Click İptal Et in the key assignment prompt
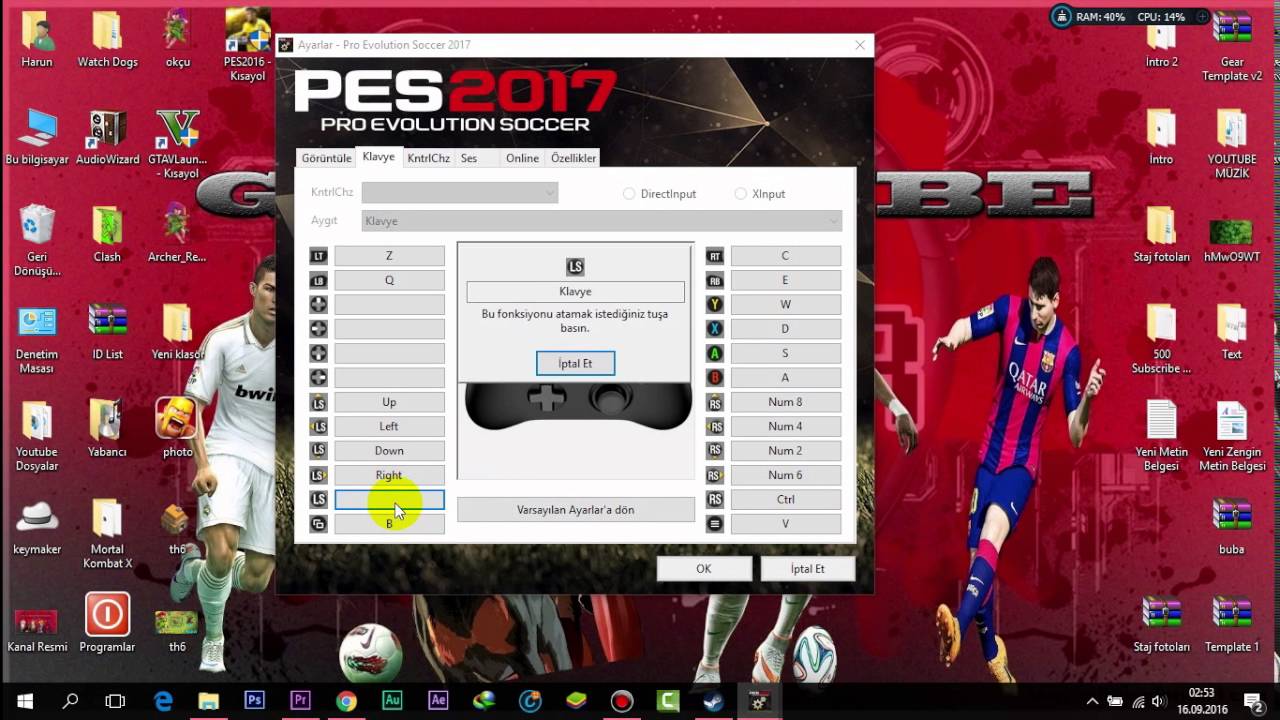Image resolution: width=1280 pixels, height=720 pixels. click(575, 363)
